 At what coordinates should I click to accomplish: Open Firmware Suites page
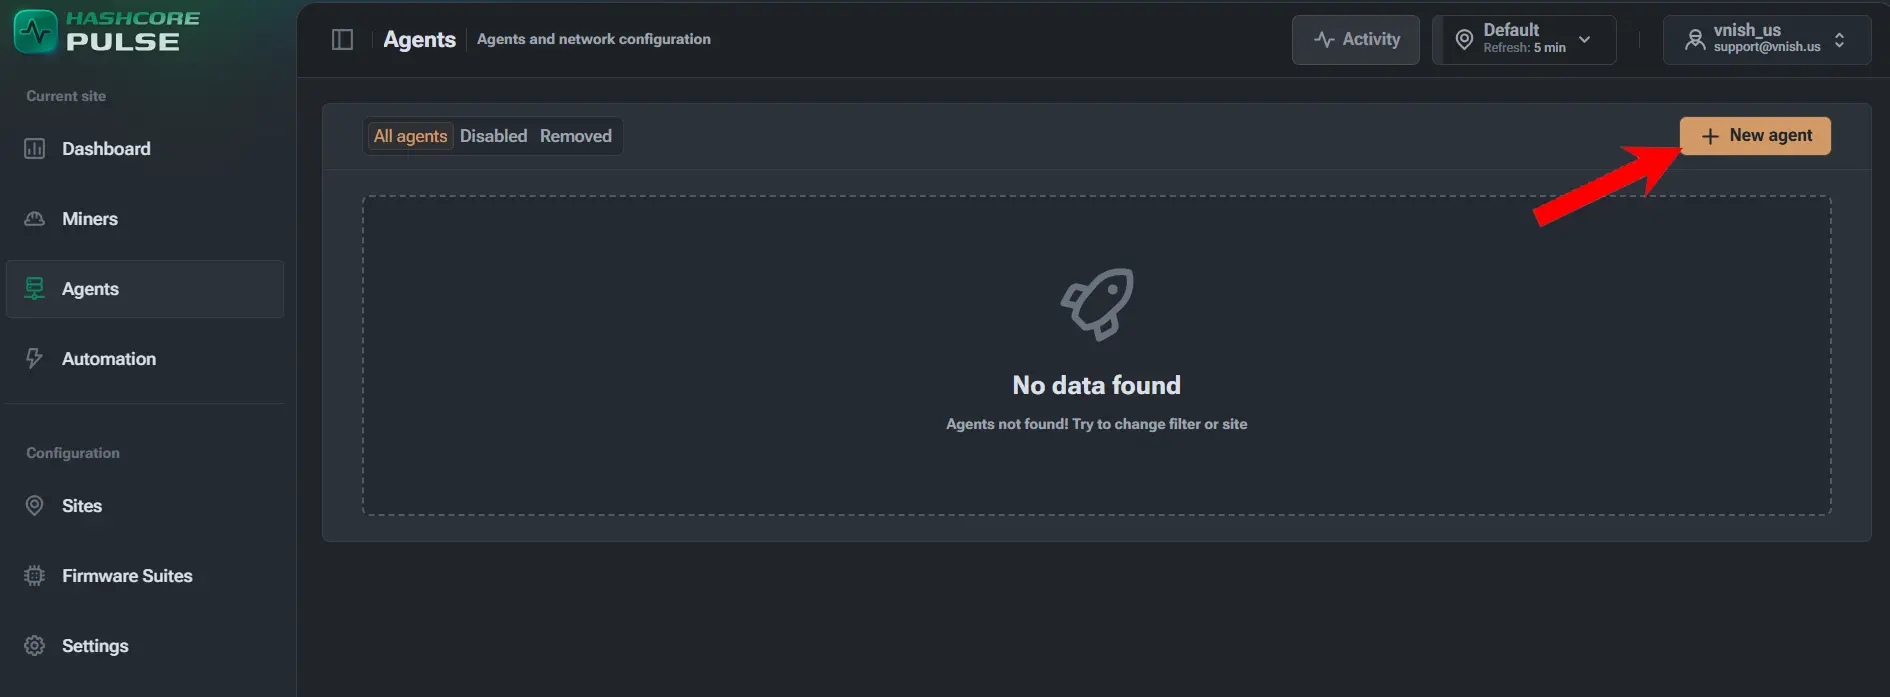(145, 576)
